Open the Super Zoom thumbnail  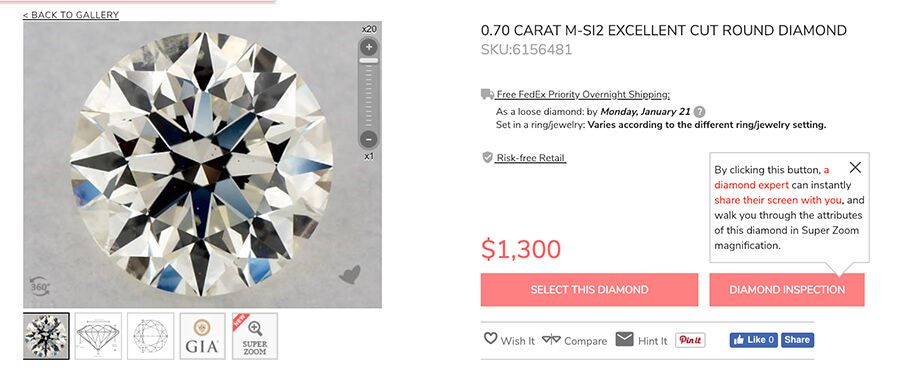point(255,336)
